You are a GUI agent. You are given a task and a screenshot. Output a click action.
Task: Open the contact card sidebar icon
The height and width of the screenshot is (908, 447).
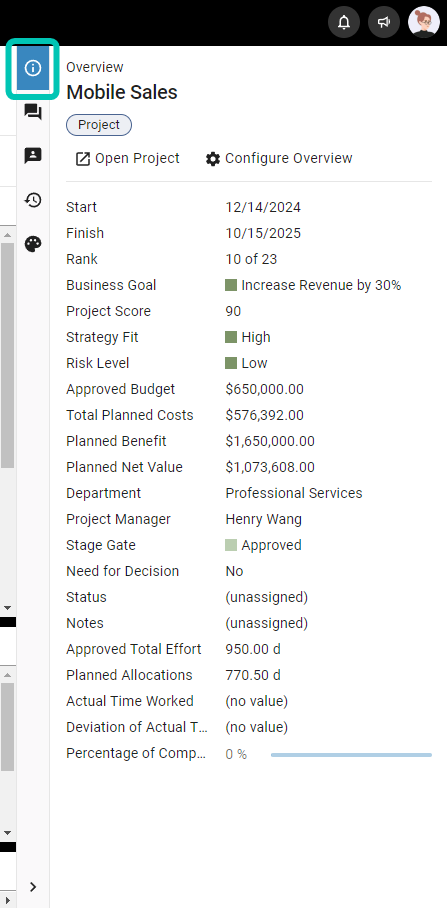tap(33, 155)
